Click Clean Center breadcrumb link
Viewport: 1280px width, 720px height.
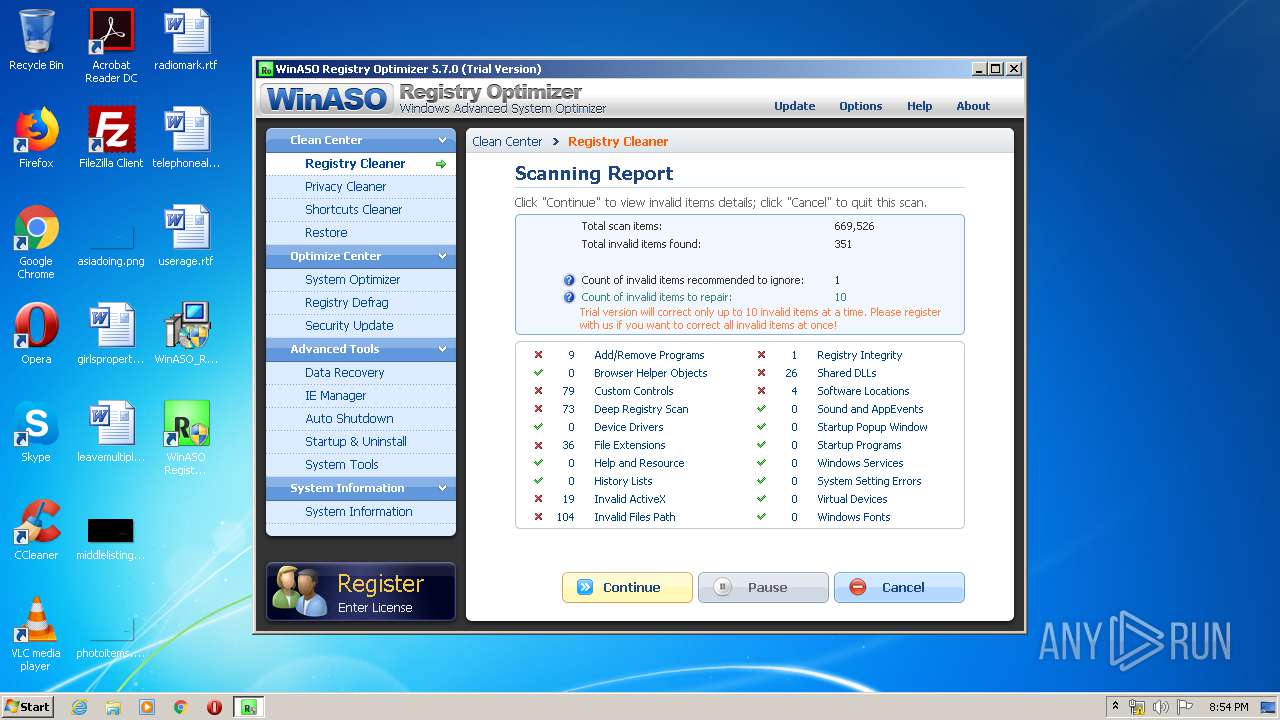507,141
